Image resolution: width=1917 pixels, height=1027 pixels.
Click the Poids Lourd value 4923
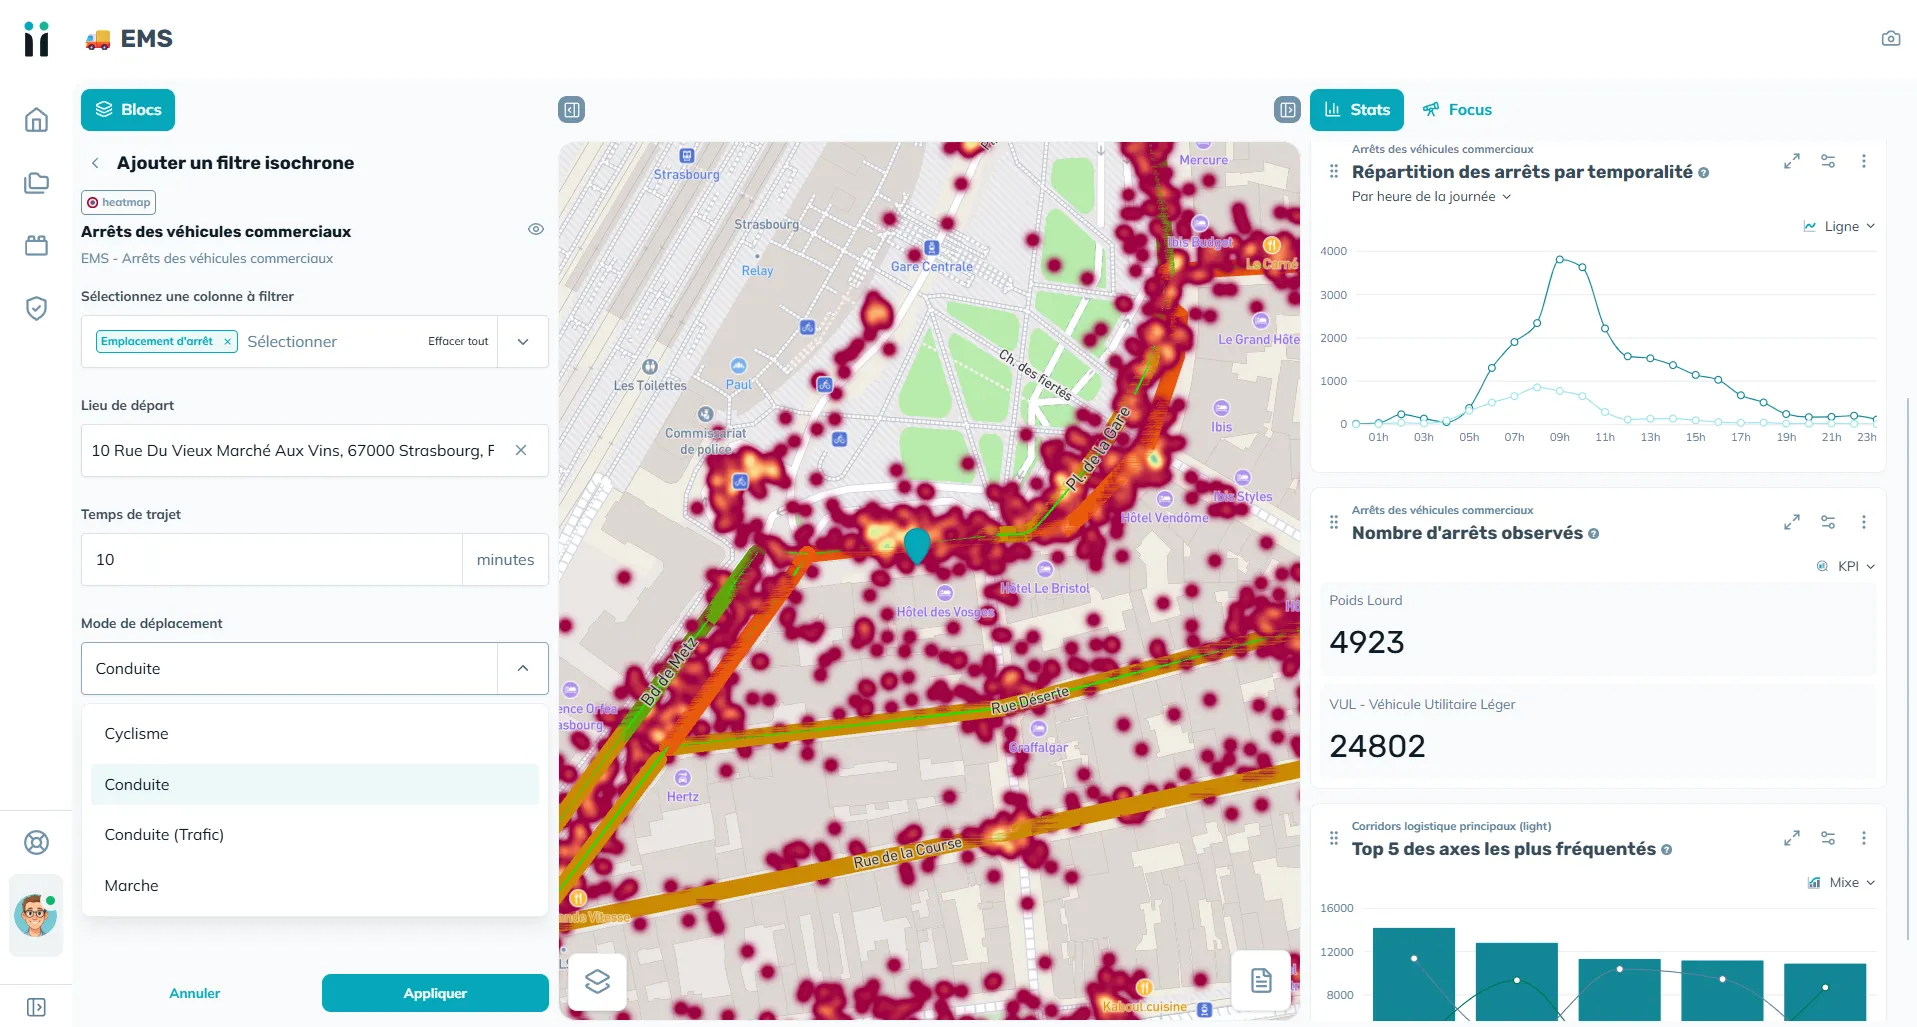tap(1367, 642)
